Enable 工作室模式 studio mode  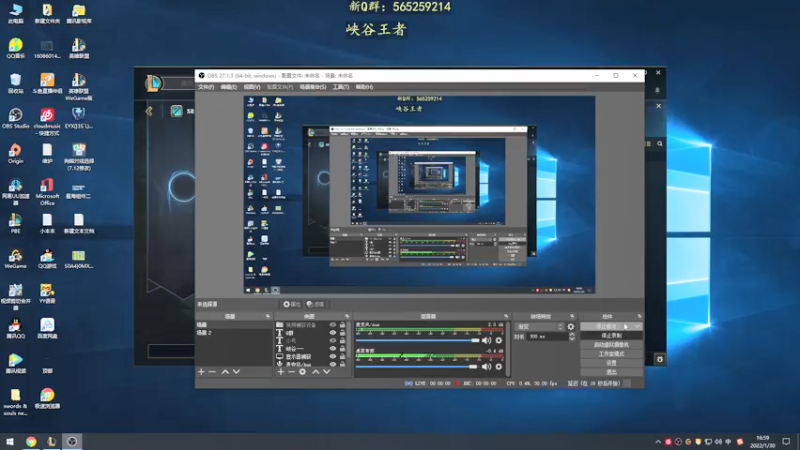click(x=611, y=354)
